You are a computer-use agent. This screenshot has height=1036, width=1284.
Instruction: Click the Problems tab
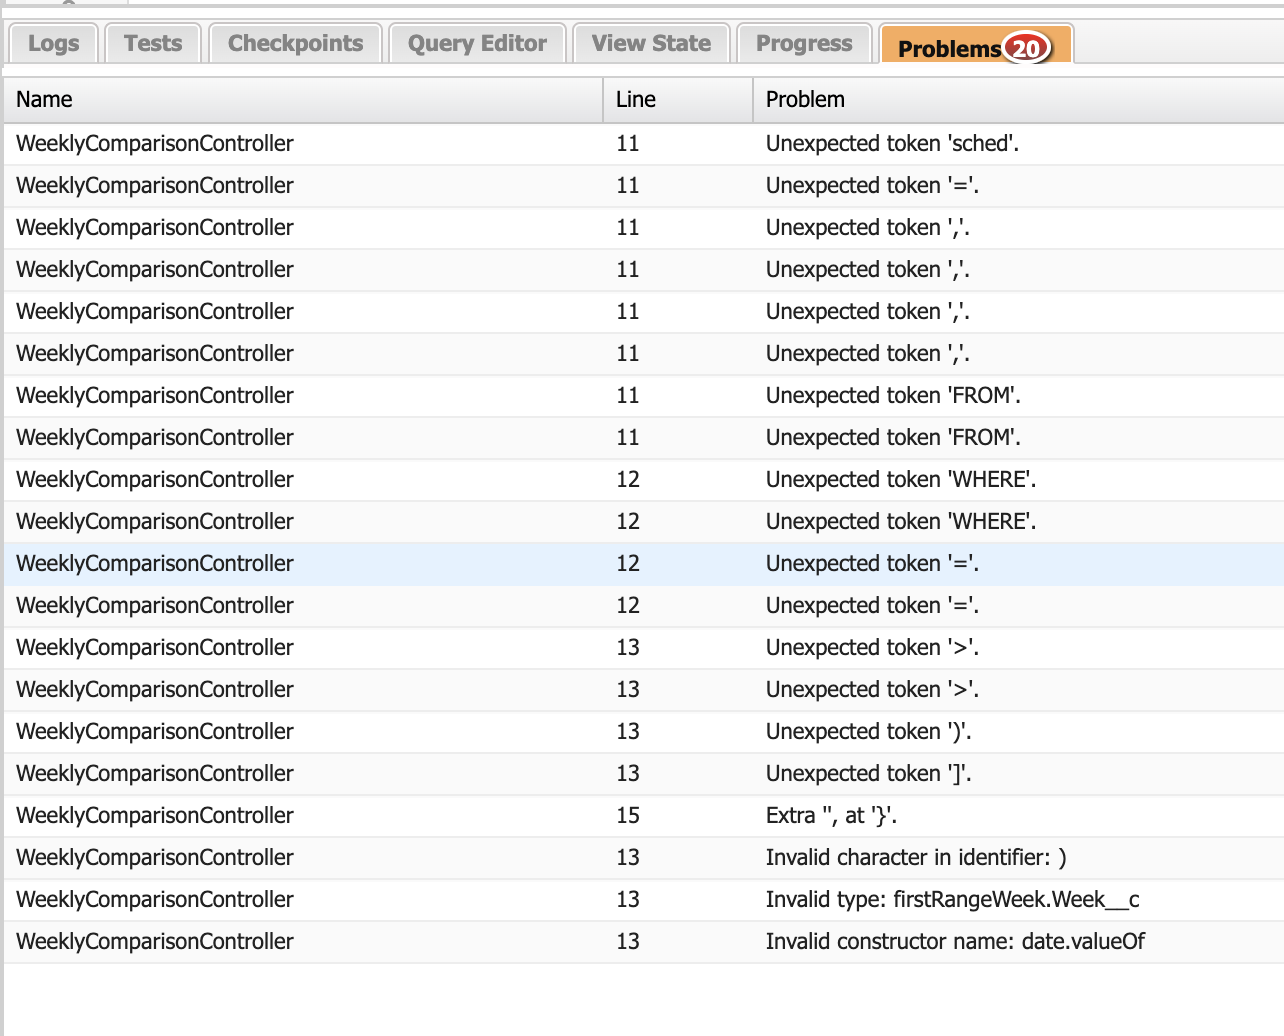coord(948,48)
